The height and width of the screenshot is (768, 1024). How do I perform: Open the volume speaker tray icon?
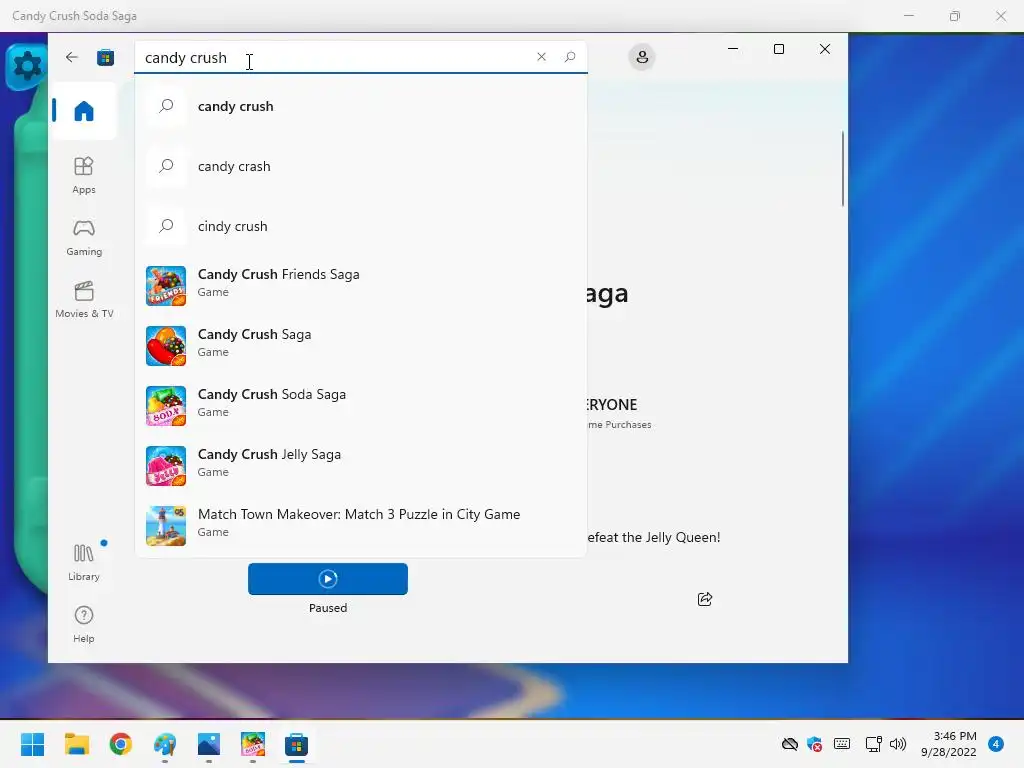pyautogui.click(x=898, y=744)
